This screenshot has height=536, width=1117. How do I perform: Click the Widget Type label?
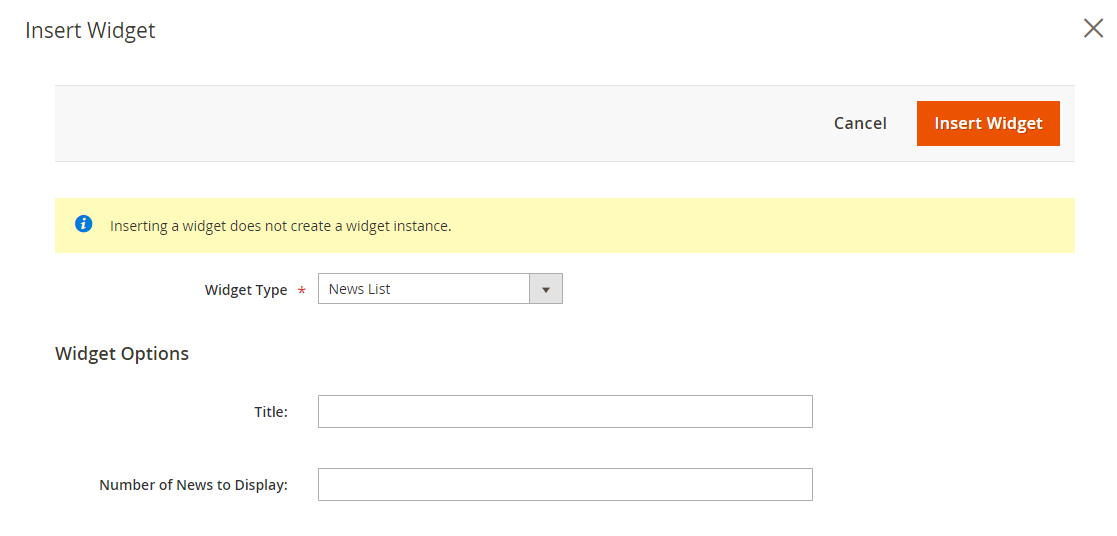pyautogui.click(x=246, y=290)
